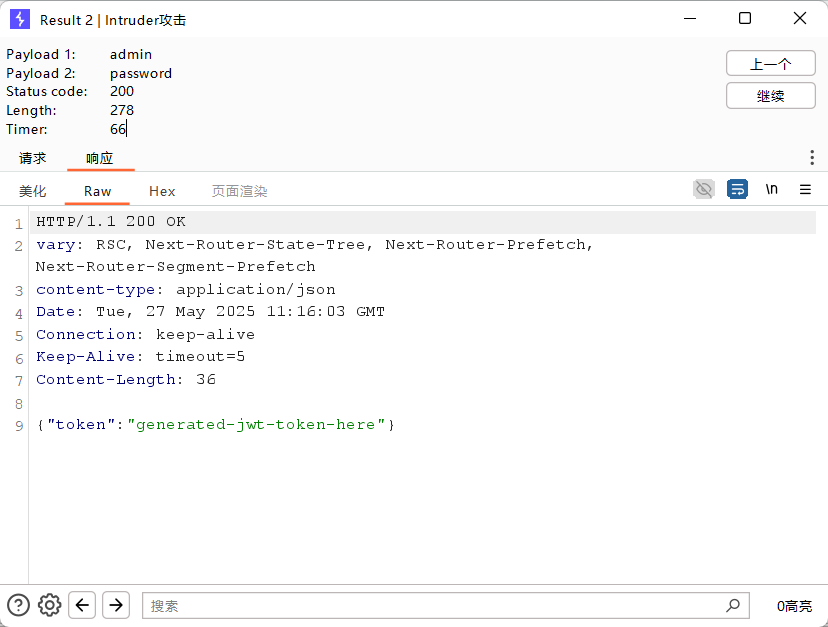Open the Hex view tab
Viewport: 828px width, 627px height.
[x=162, y=191]
